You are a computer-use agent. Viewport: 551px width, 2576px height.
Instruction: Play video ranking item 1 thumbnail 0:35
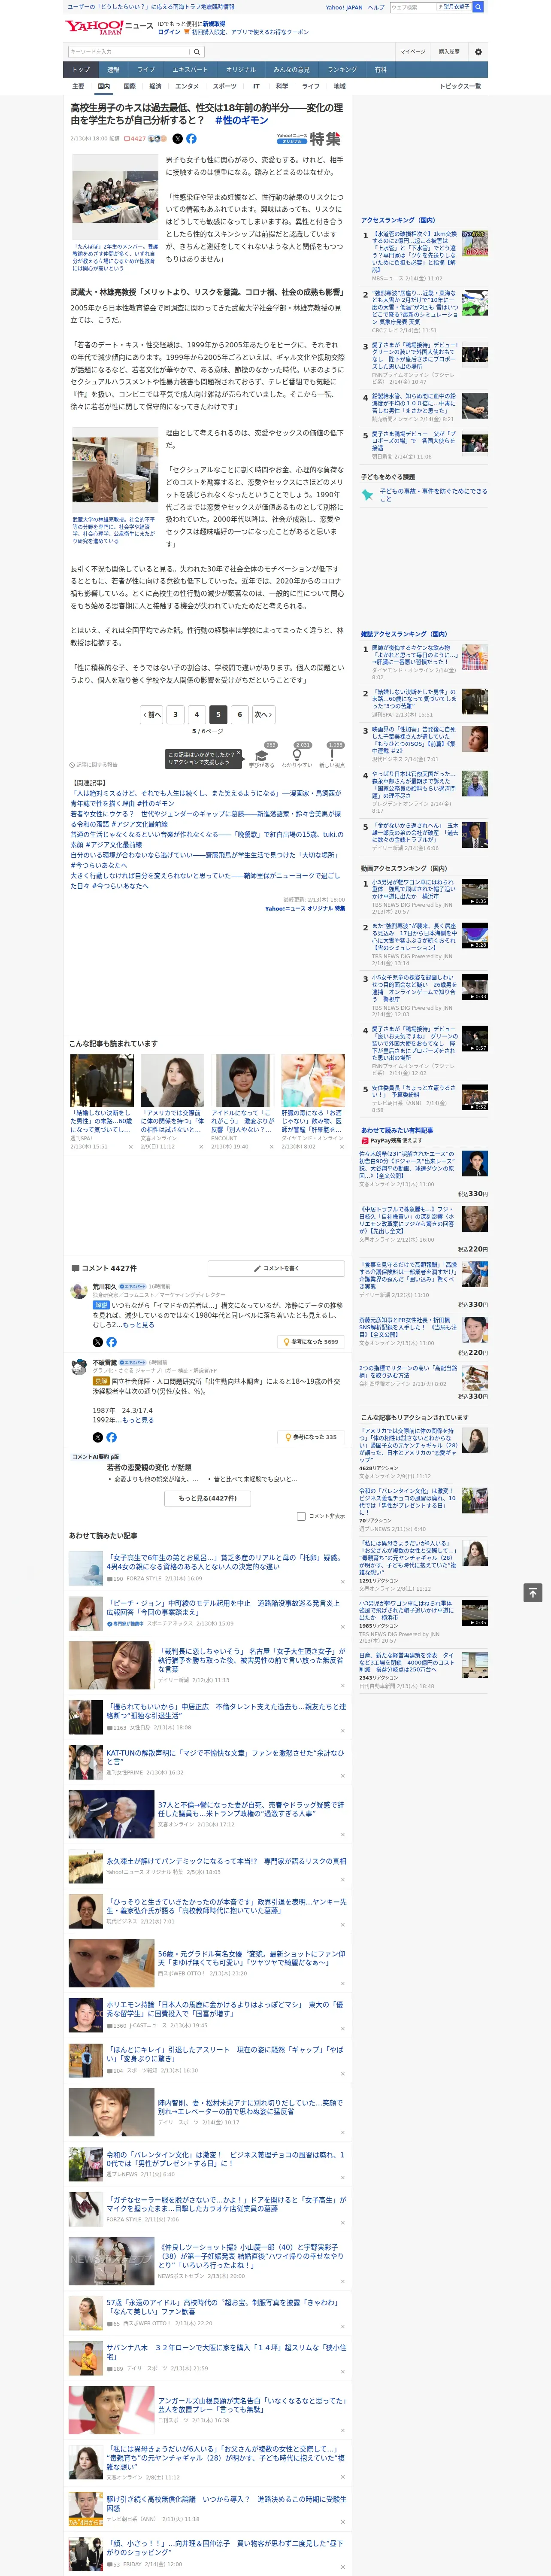(475, 892)
